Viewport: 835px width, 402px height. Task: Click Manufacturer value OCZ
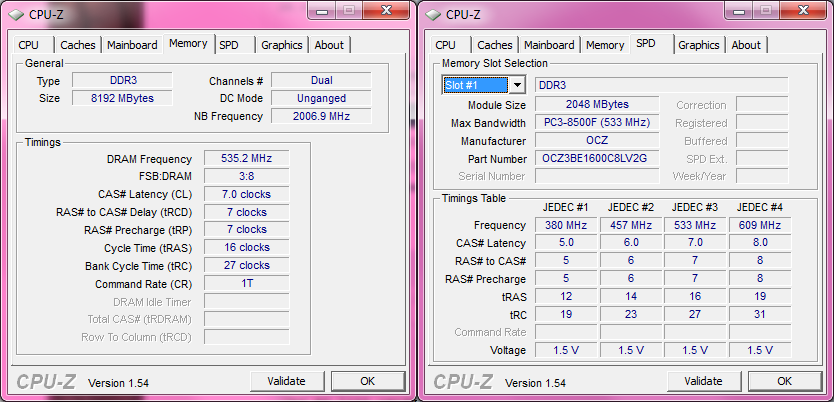coord(597,141)
